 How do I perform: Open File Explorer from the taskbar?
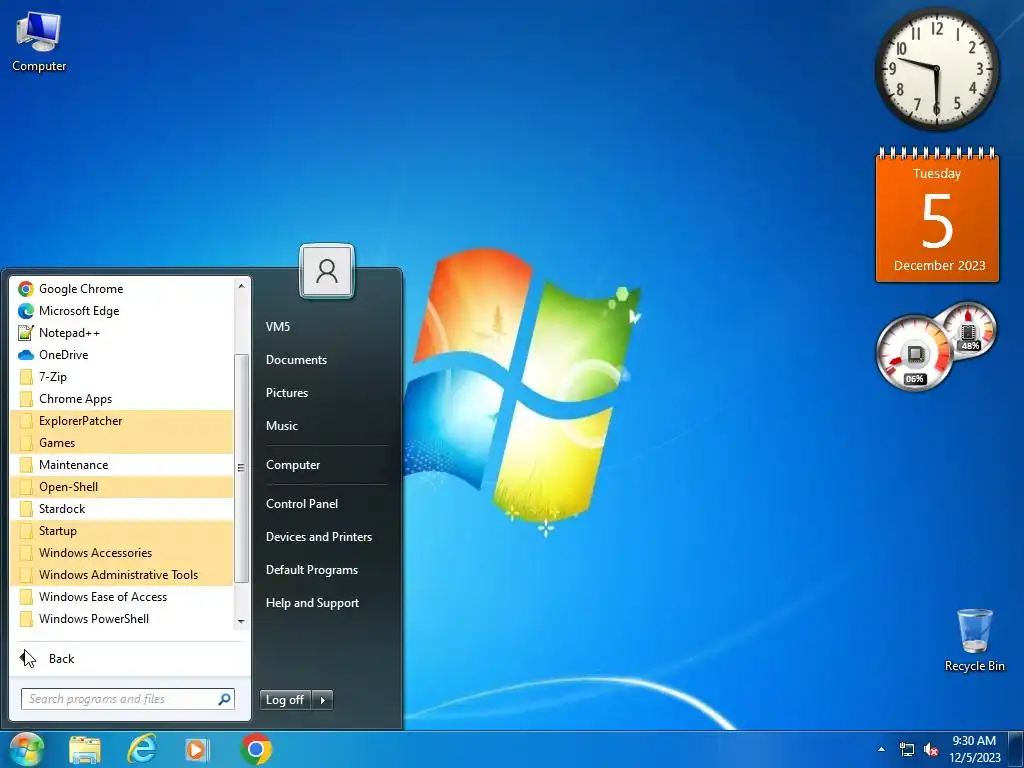pos(85,750)
